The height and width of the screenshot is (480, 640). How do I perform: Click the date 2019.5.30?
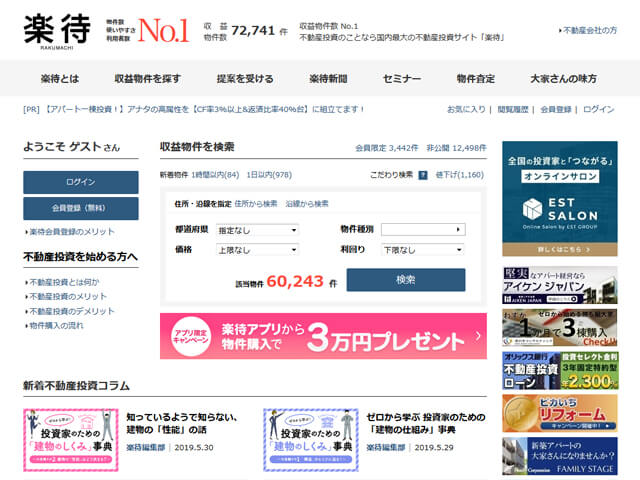tap(194, 447)
